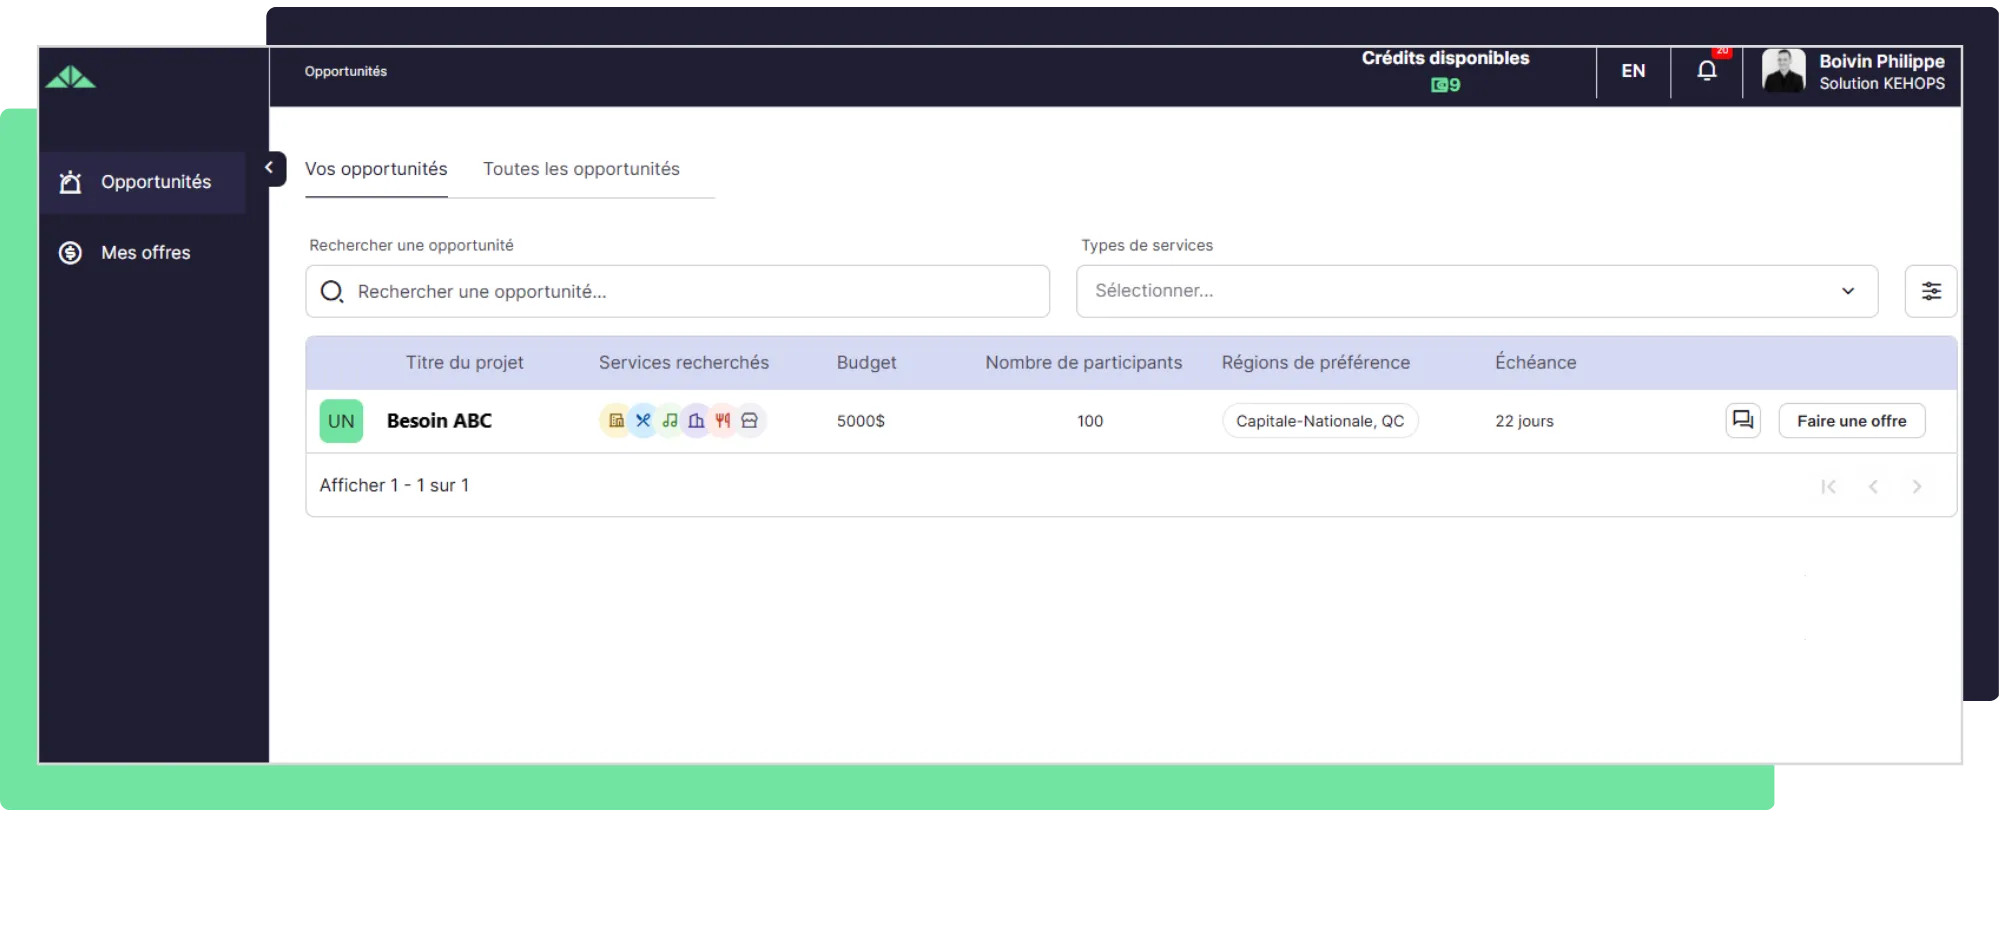The image size is (2000, 925).
Task: Open advanced filters sliders icon
Action: coord(1930,291)
